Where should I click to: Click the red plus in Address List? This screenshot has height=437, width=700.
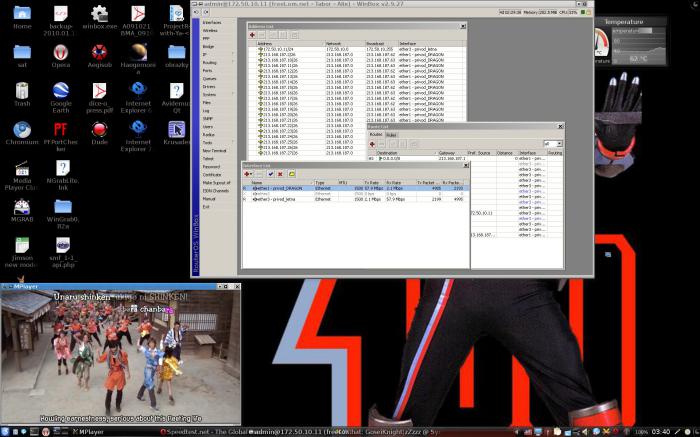(252, 35)
